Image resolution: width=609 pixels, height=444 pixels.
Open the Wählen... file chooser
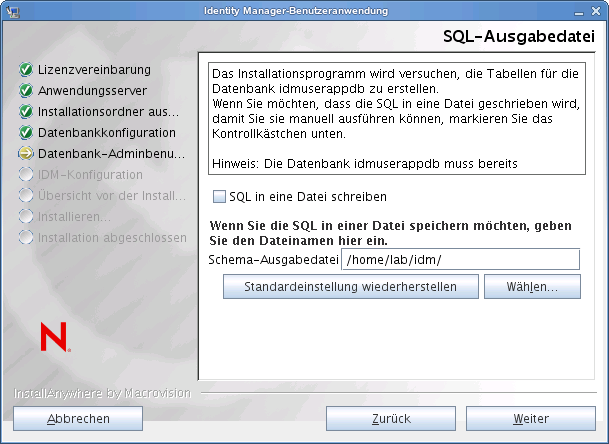[532, 287]
